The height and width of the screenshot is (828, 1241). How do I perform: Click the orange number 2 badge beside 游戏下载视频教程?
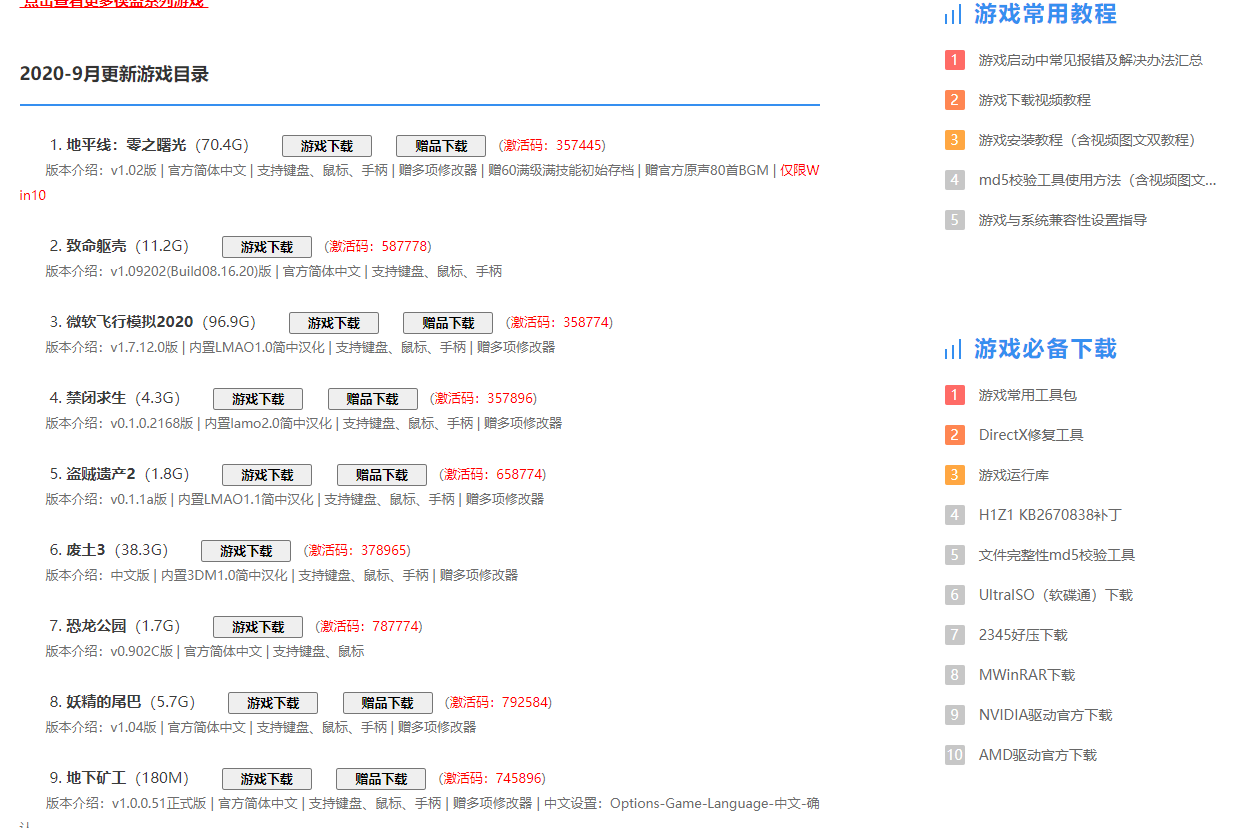click(x=954, y=100)
